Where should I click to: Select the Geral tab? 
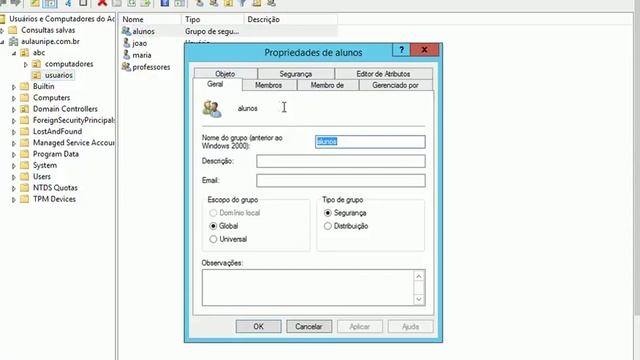pyautogui.click(x=215, y=84)
